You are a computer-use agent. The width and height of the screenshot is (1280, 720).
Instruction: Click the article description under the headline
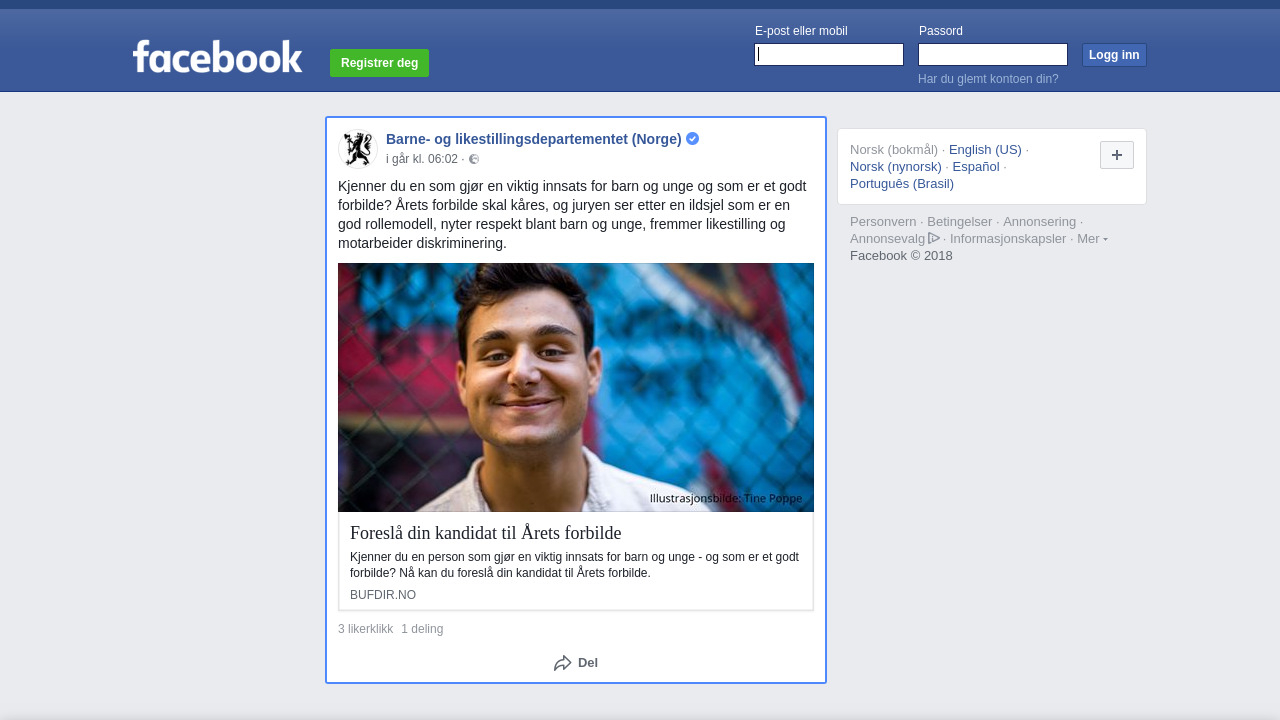click(x=575, y=565)
